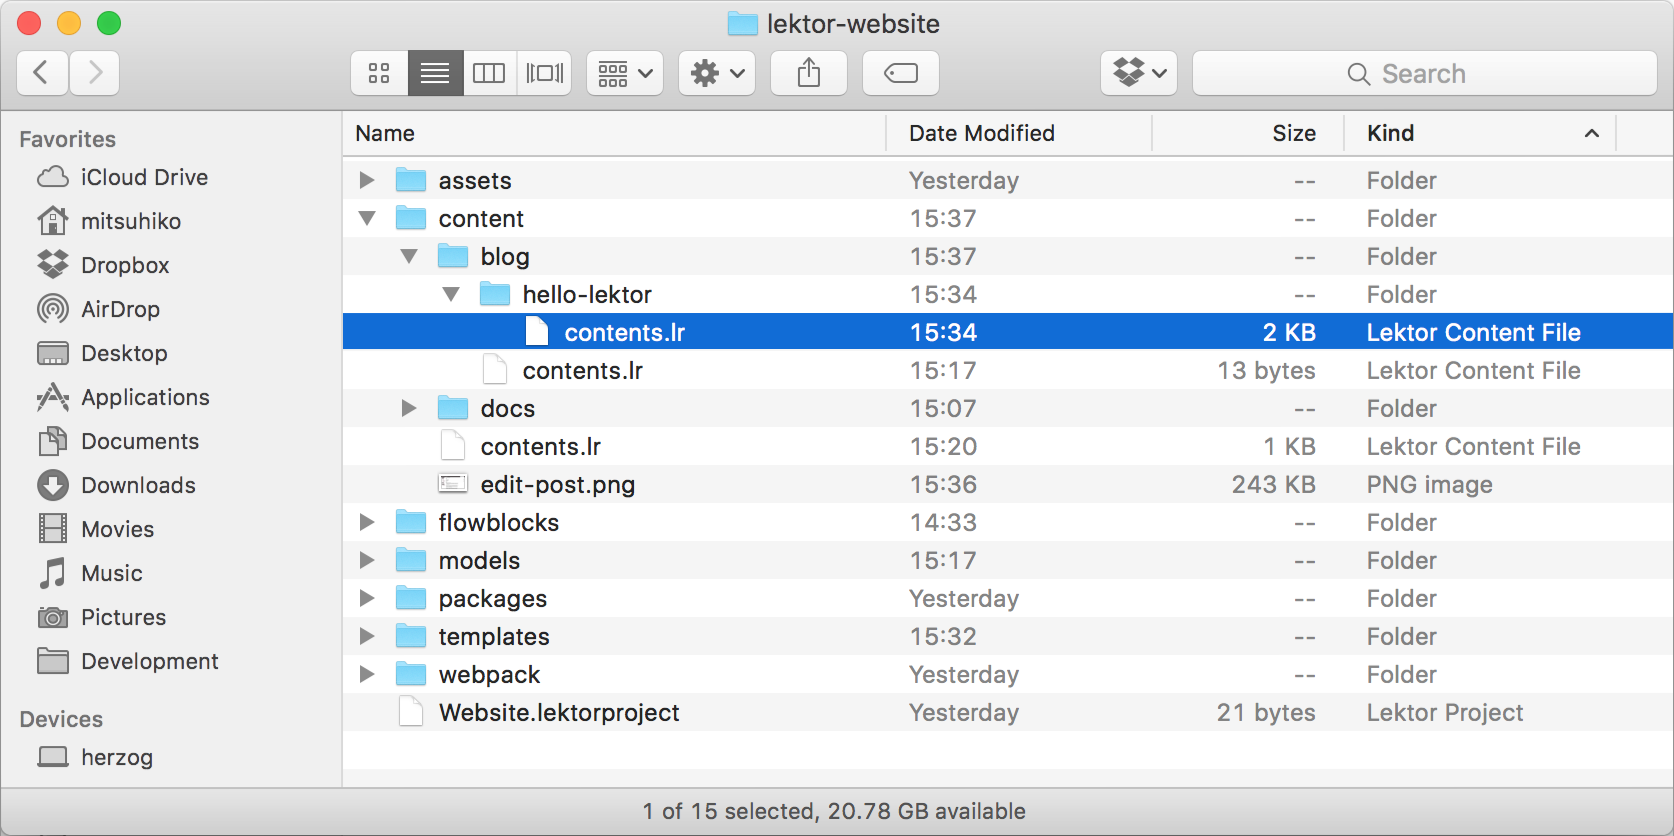Go back using the back arrow
1674x836 pixels.
42,73
